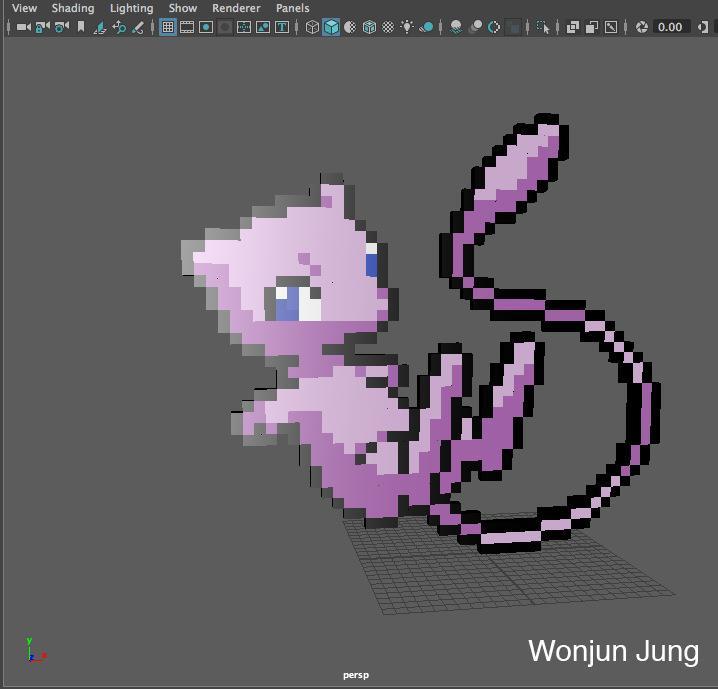The width and height of the screenshot is (718, 689).
Task: Open the Shading menu
Action: click(x=73, y=8)
